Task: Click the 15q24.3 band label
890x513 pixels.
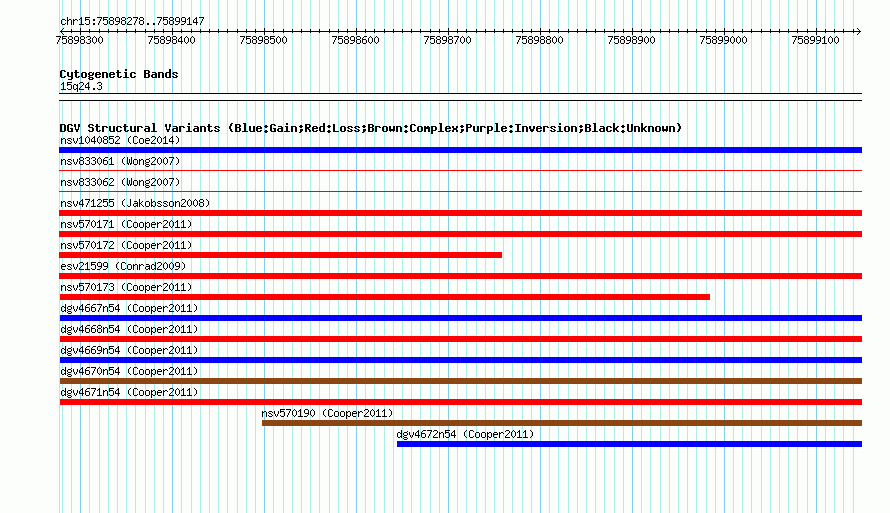Action: coord(81,86)
